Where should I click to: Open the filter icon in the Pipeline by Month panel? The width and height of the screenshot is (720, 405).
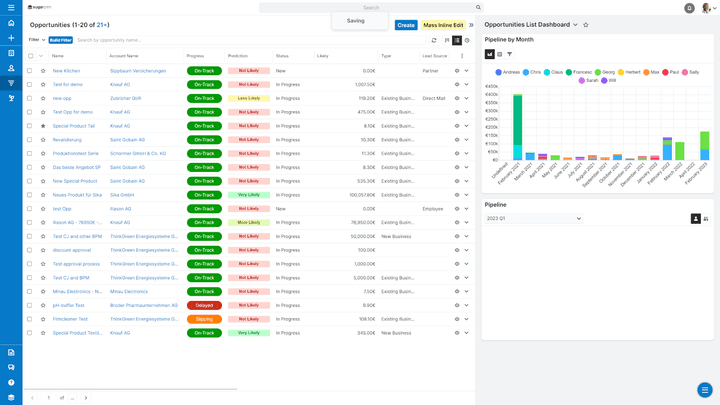pos(509,54)
